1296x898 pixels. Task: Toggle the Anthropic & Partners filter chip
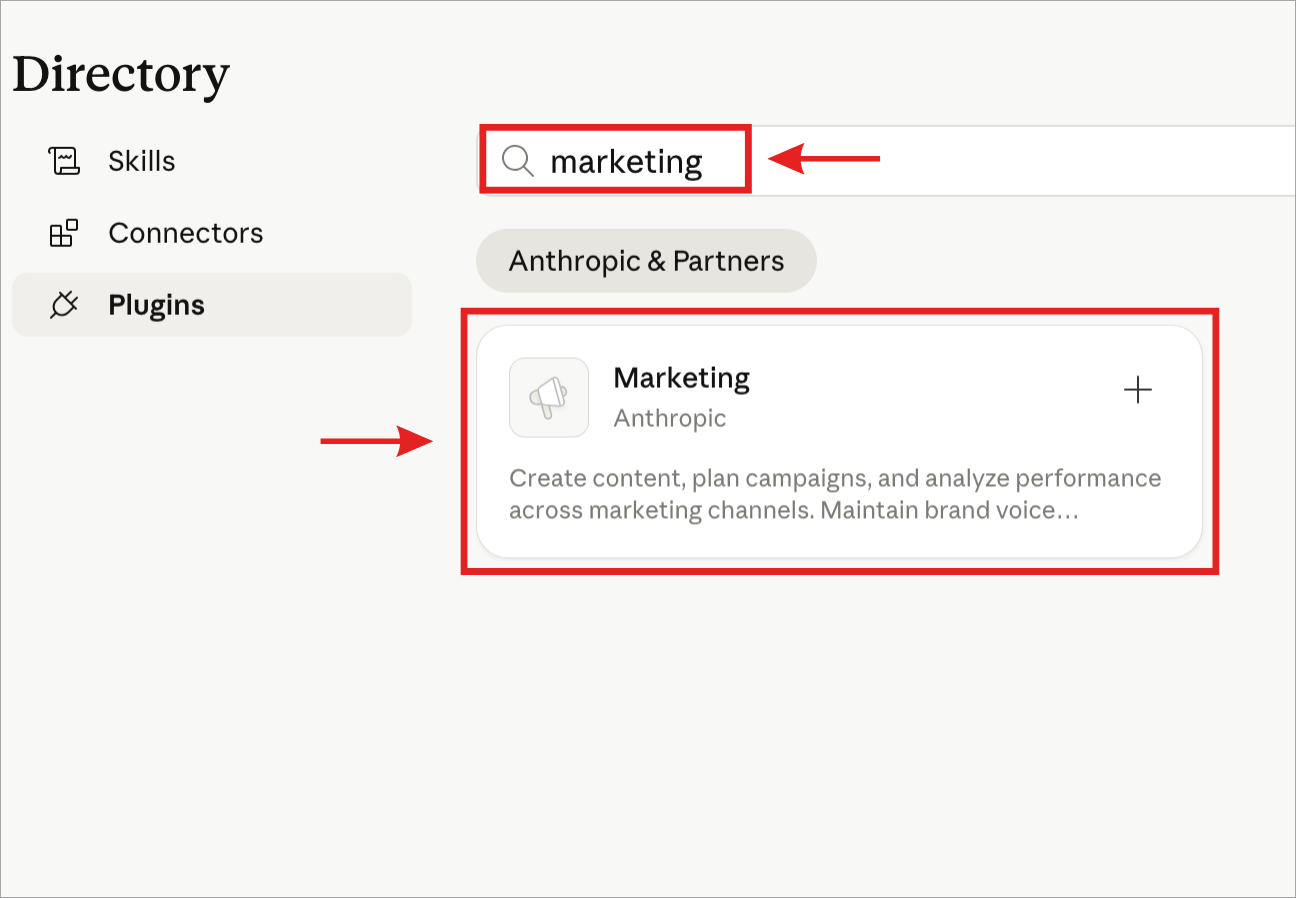click(646, 261)
